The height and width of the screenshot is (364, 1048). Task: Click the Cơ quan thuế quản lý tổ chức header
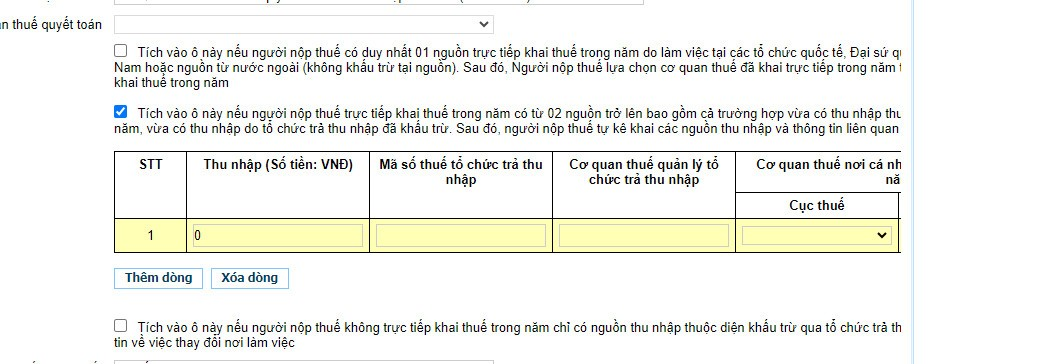click(x=644, y=172)
